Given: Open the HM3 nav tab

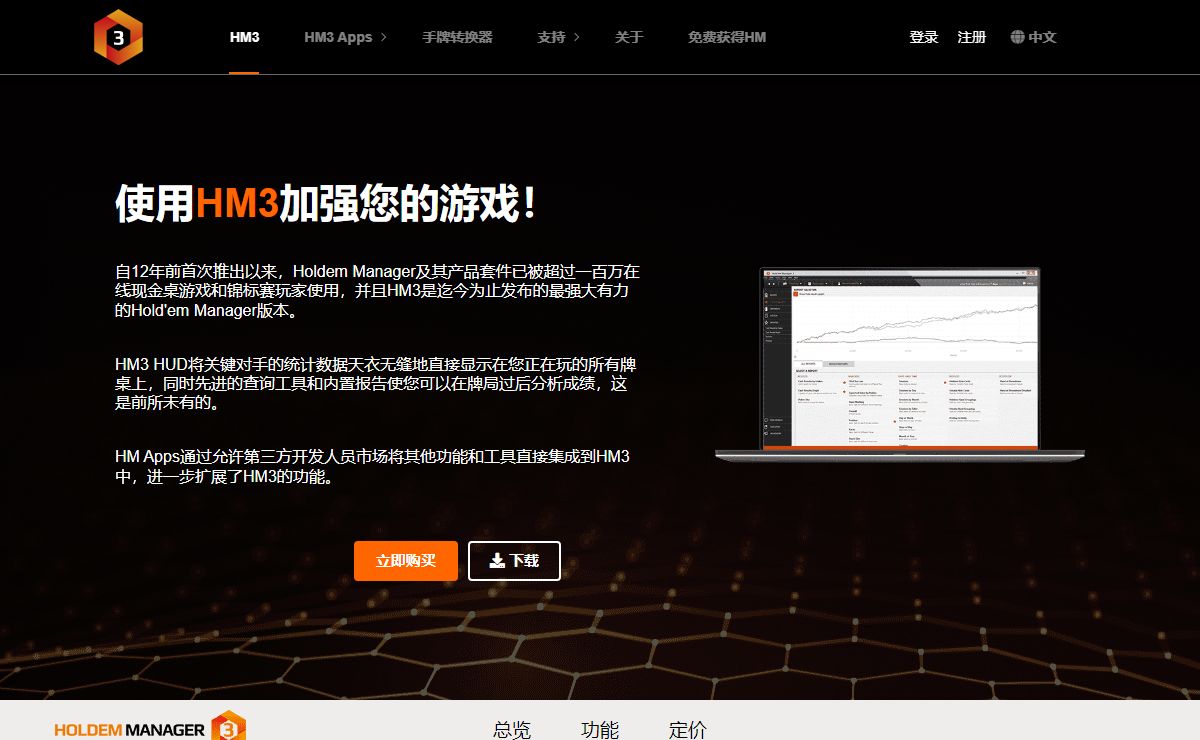Looking at the screenshot, I should pyautogui.click(x=244, y=37).
